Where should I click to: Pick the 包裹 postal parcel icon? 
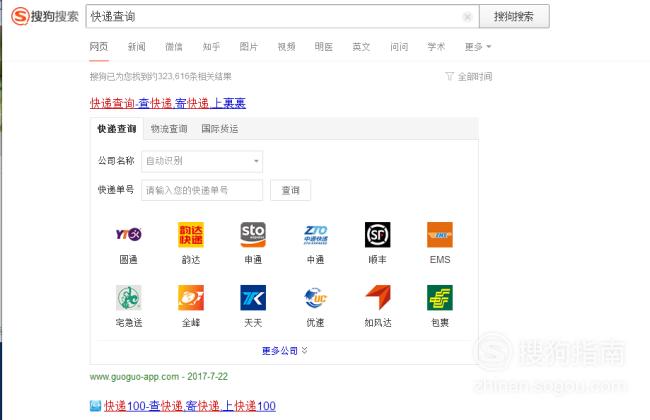point(440,298)
